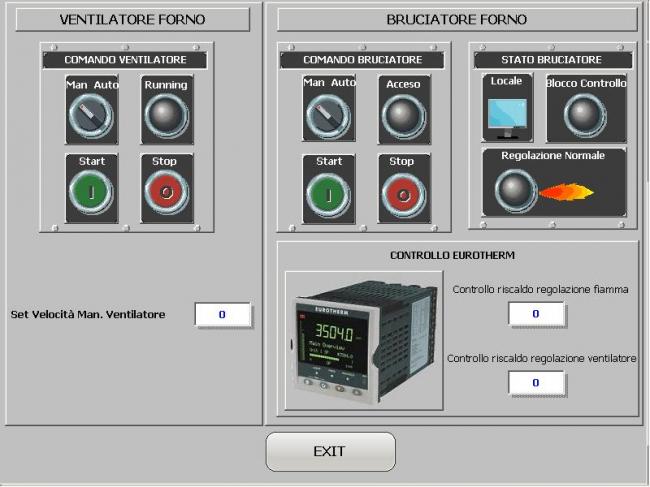This screenshot has height=487, width=650.
Task: Click the ventilatore Running indicator lamp
Action: tap(167, 116)
